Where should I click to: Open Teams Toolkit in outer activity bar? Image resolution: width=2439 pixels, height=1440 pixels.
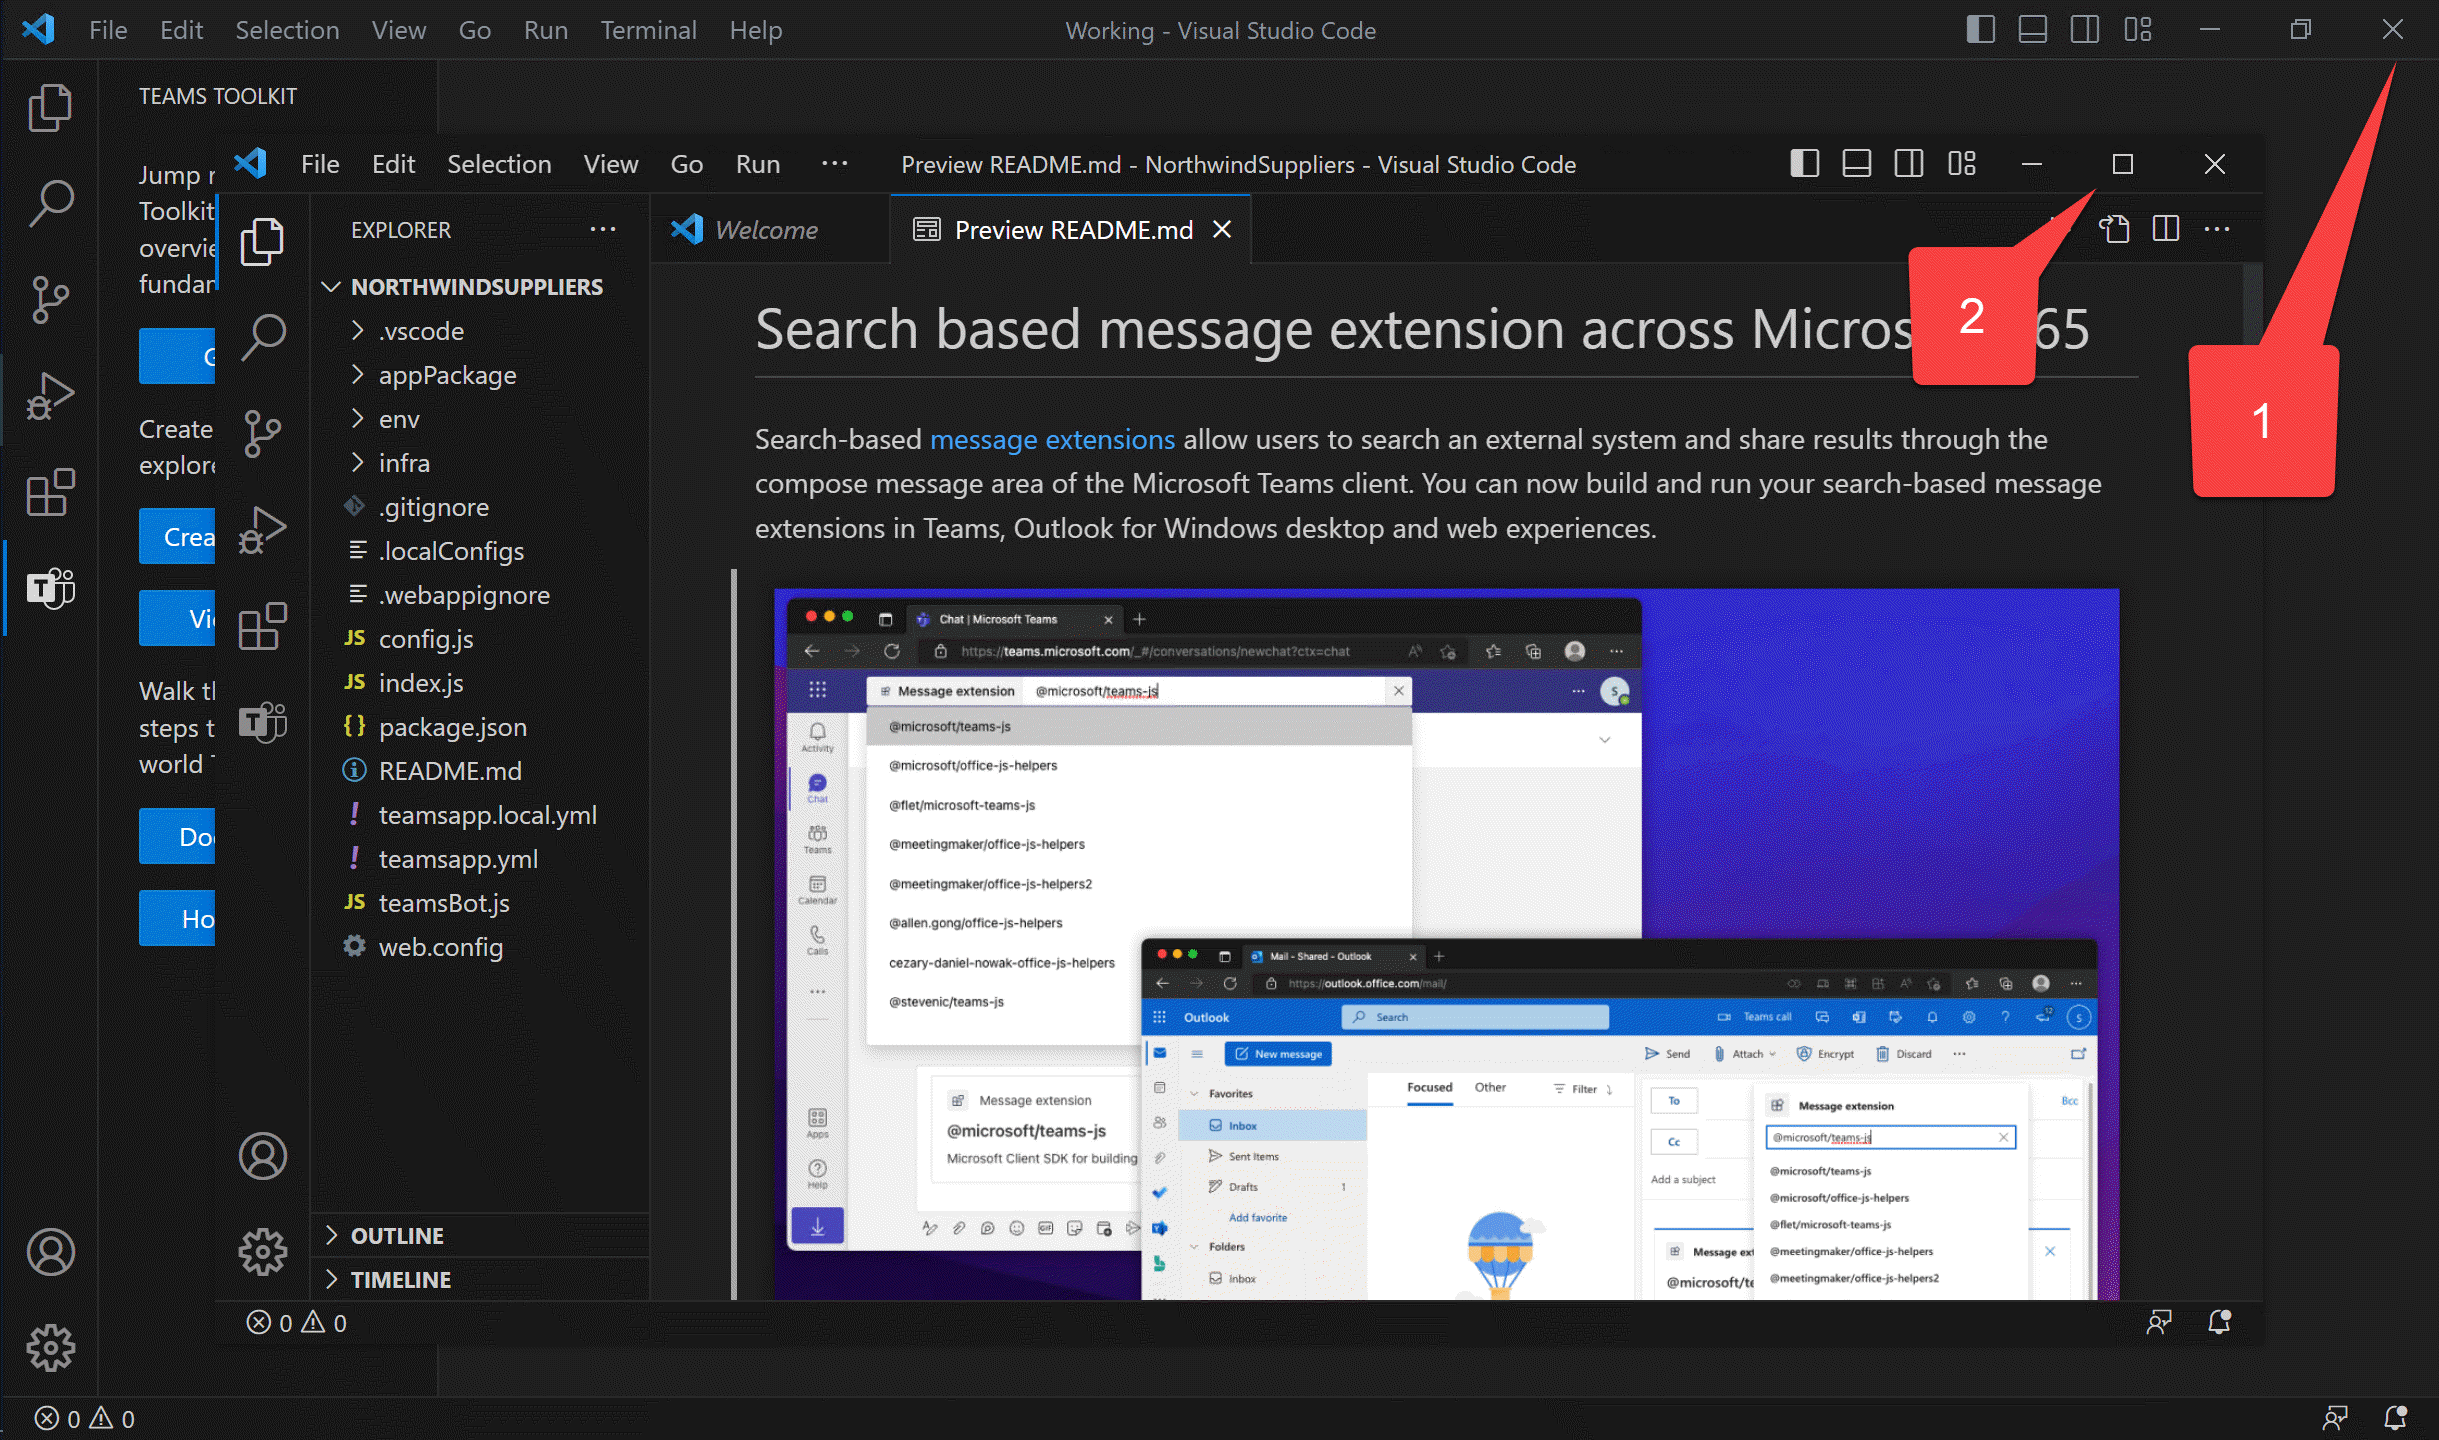[50, 588]
